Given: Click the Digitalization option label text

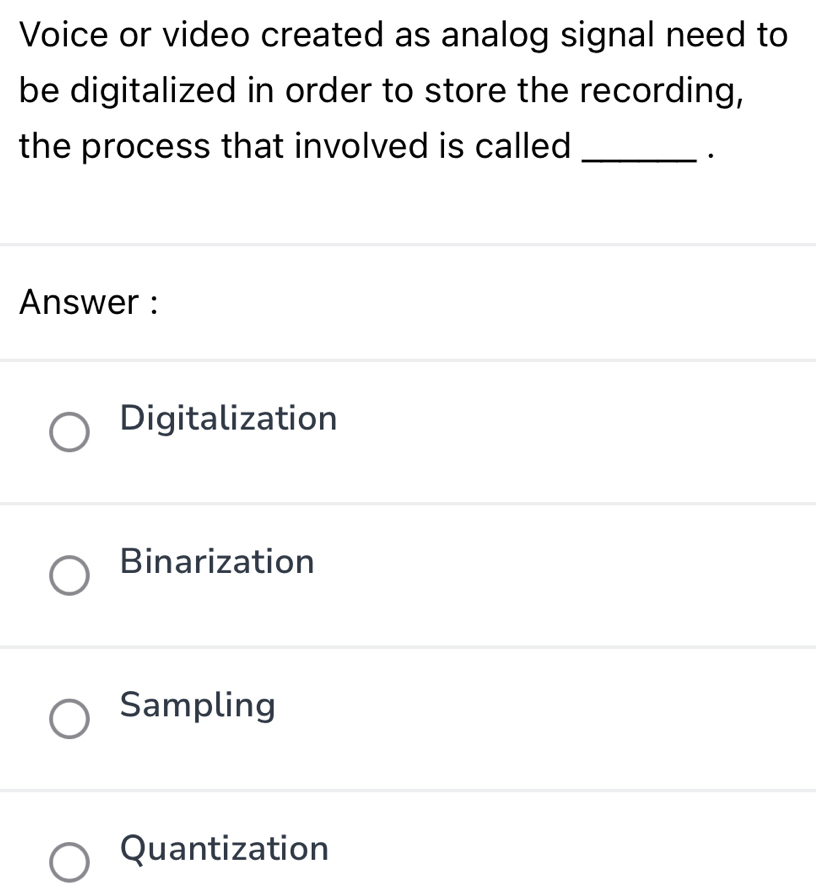Looking at the screenshot, I should coord(227,419).
